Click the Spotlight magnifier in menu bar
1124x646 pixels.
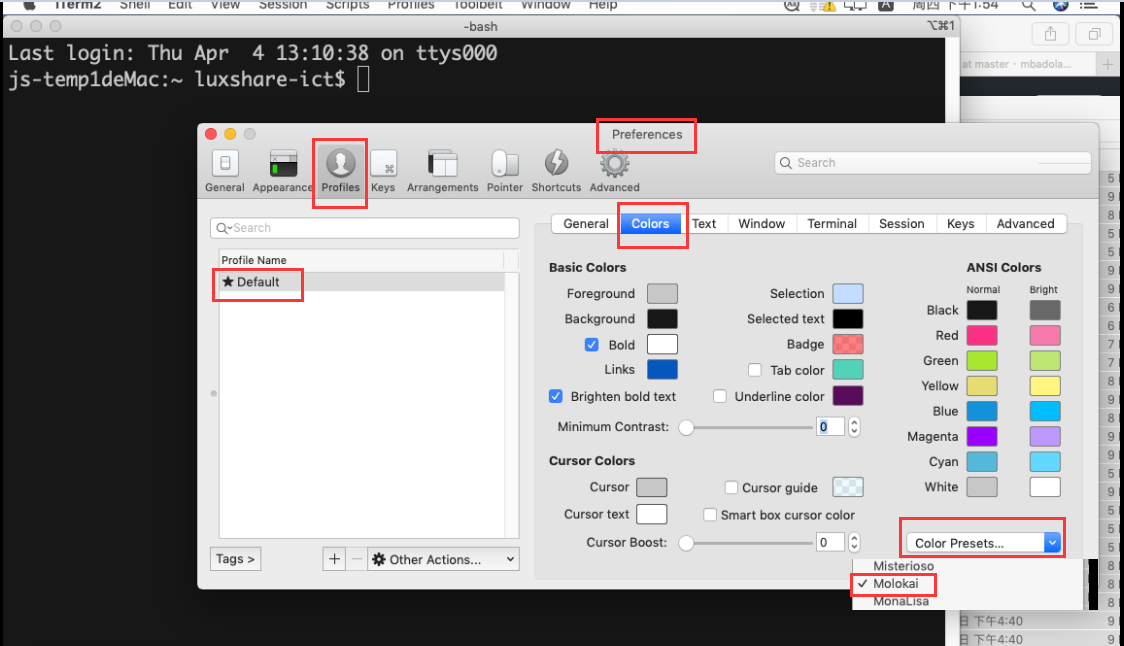1029,5
